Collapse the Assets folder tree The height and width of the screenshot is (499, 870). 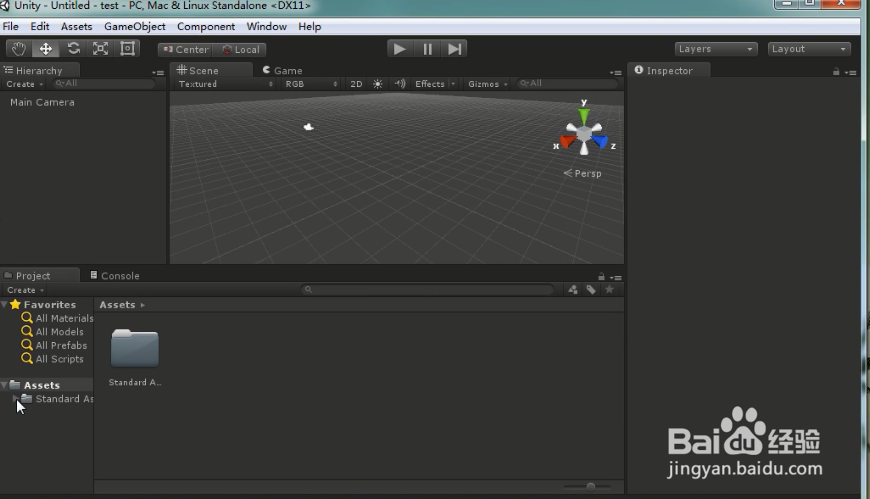click(x=4, y=385)
